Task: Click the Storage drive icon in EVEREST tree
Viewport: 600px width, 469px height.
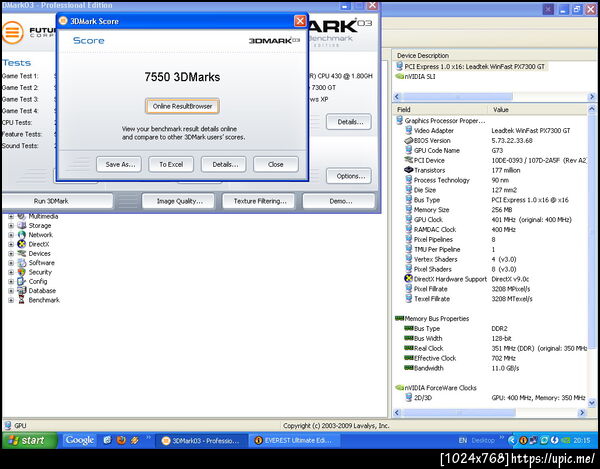Action: point(22,226)
